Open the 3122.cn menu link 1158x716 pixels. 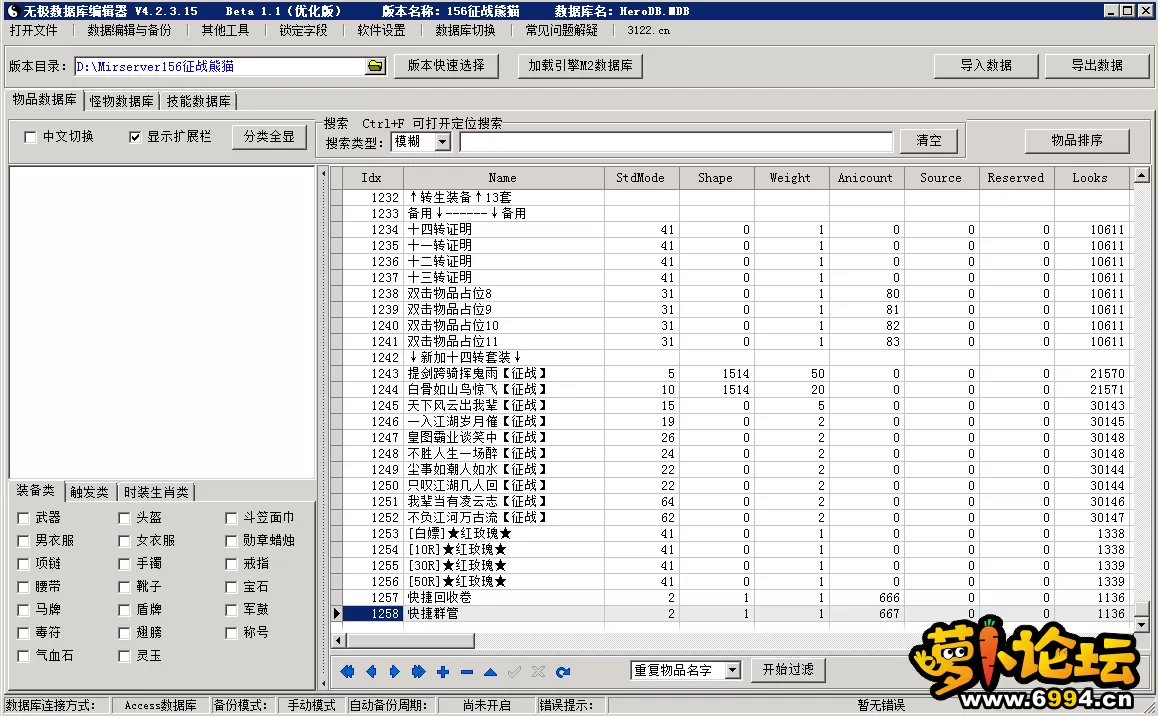pos(648,30)
